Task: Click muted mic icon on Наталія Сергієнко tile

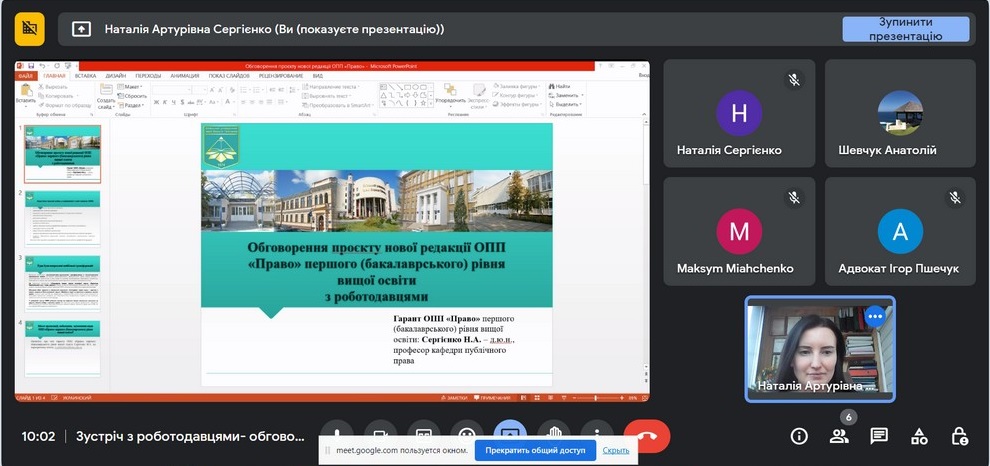Action: [794, 80]
